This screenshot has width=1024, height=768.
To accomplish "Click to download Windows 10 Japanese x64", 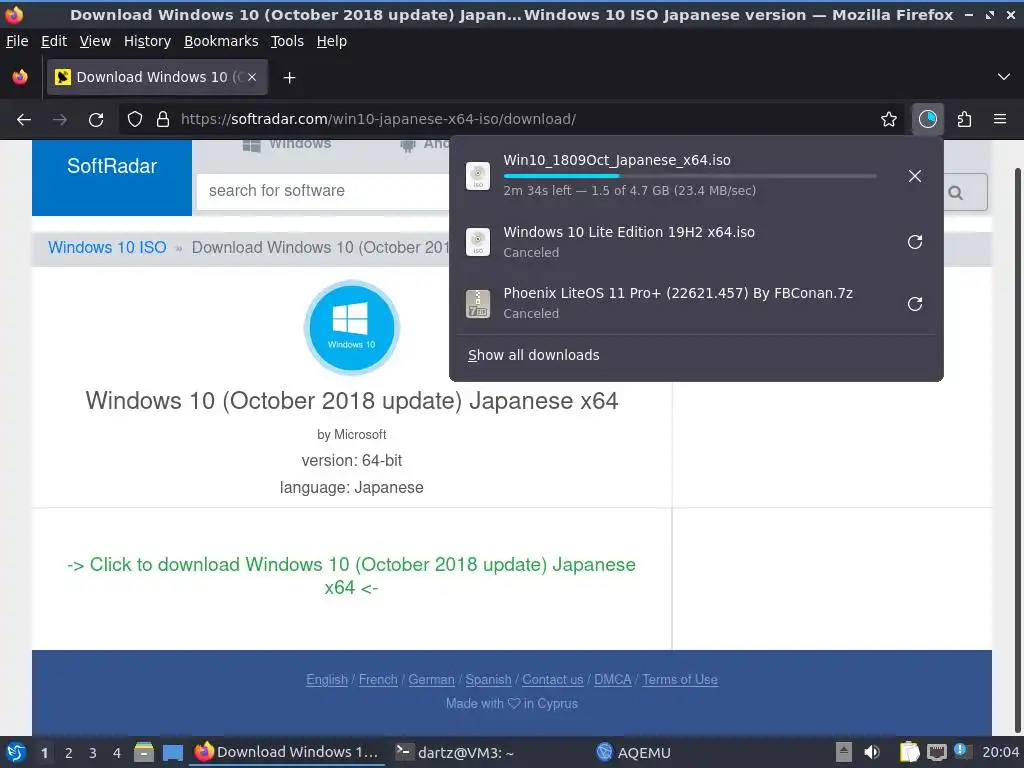I will coord(351,576).
